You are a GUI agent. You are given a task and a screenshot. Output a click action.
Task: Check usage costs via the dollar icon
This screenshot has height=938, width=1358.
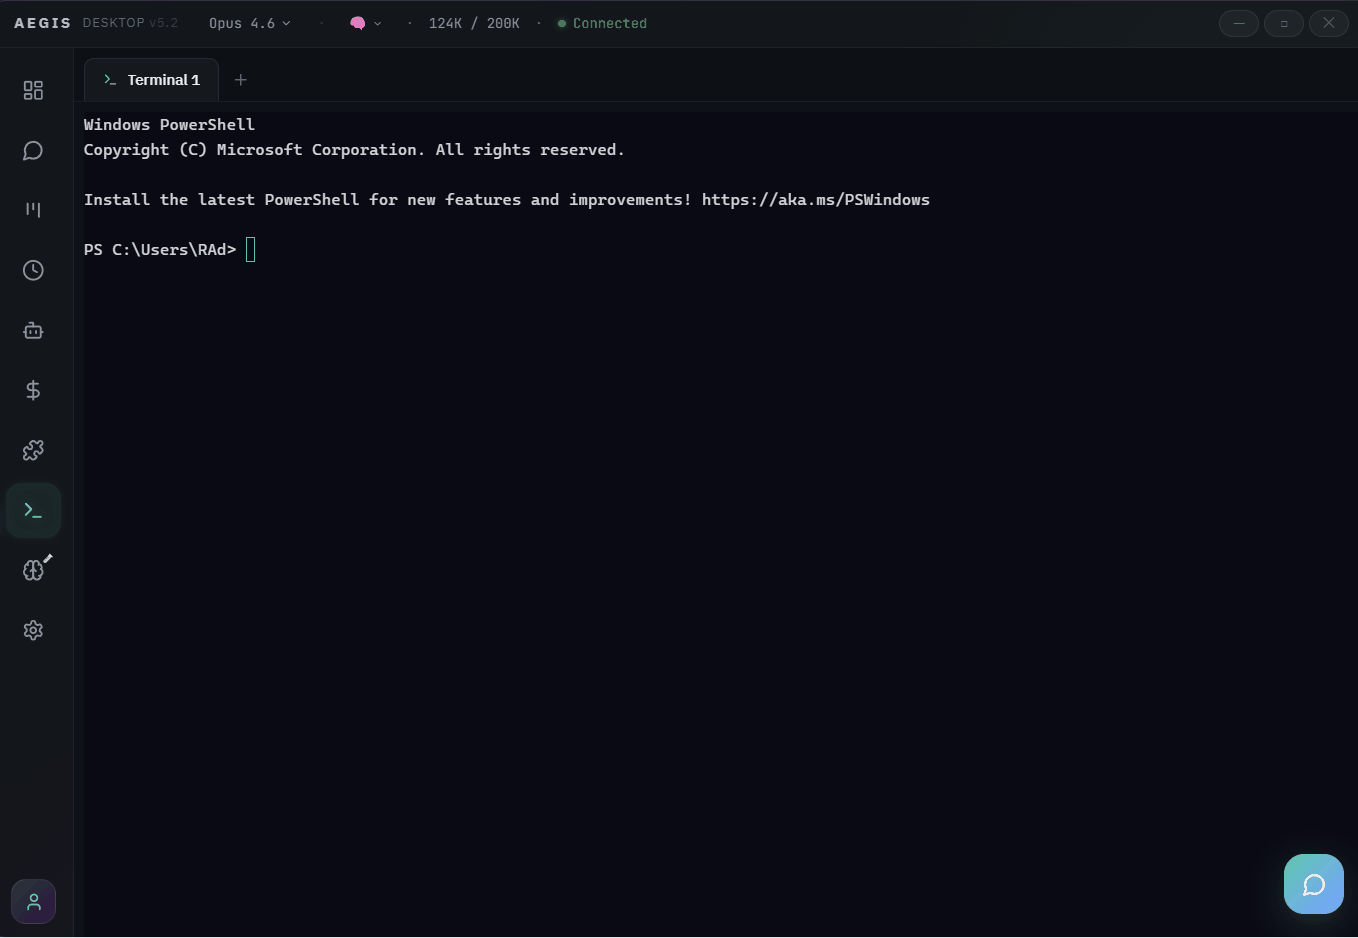[33, 390]
